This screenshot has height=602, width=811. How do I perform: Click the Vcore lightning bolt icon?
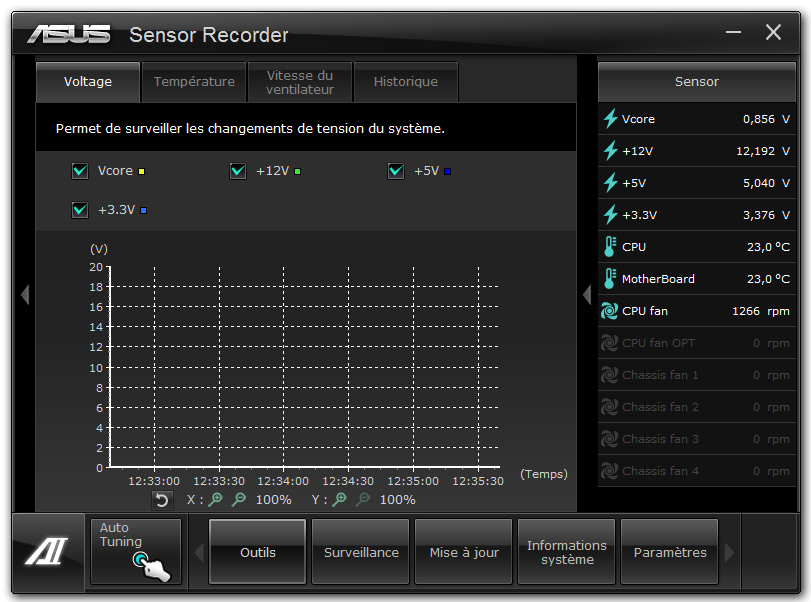pos(610,118)
